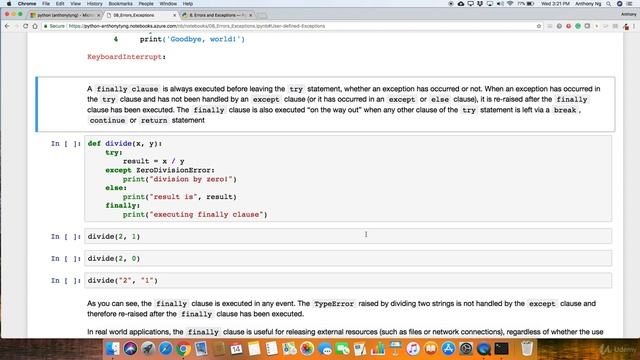Open Keynote from the Dock
This screenshot has width=640, height=360.
tap(395, 349)
